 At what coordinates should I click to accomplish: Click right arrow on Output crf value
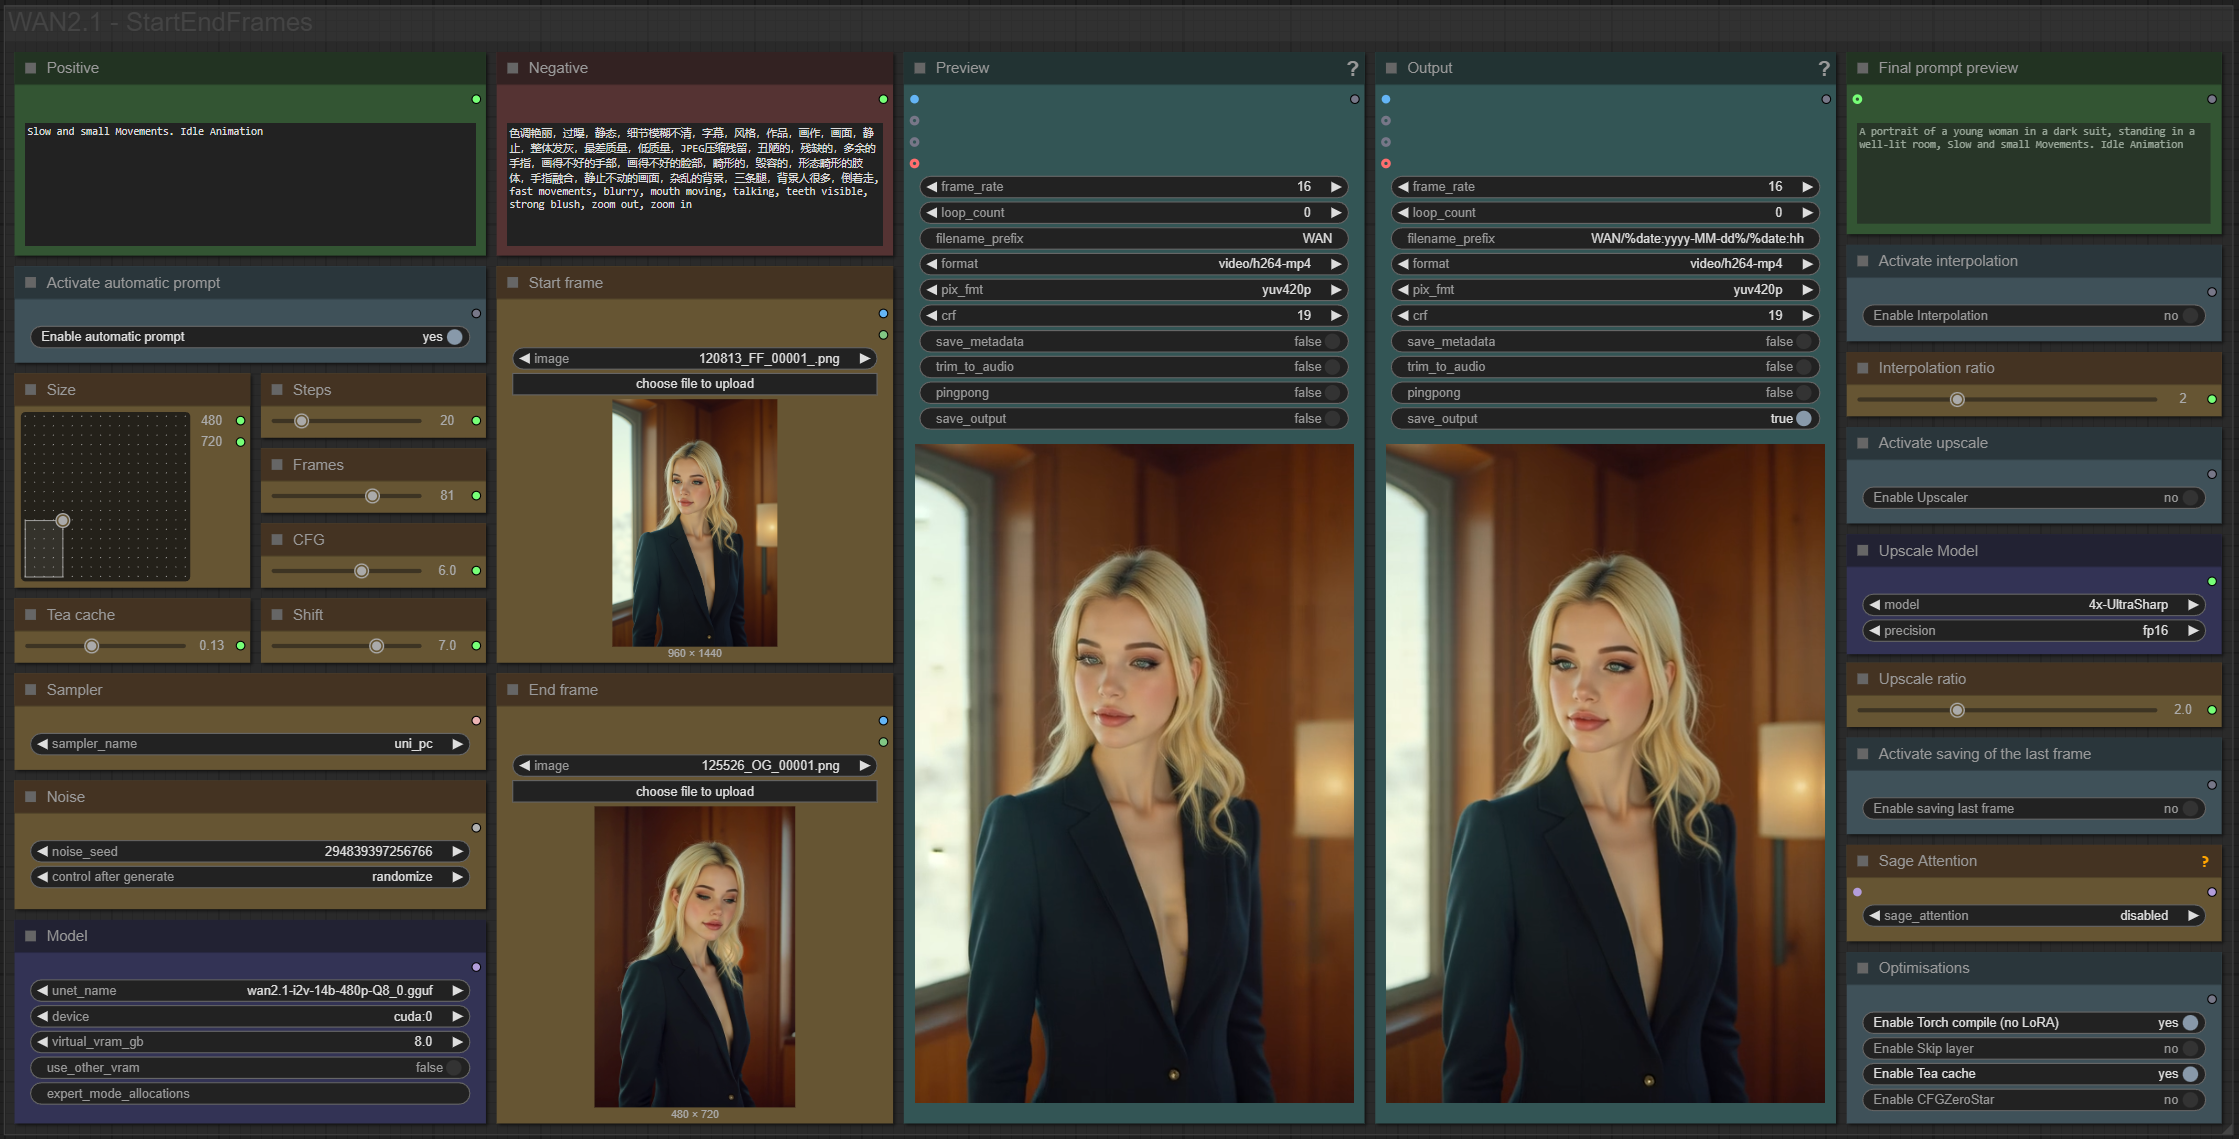pyautogui.click(x=1807, y=315)
